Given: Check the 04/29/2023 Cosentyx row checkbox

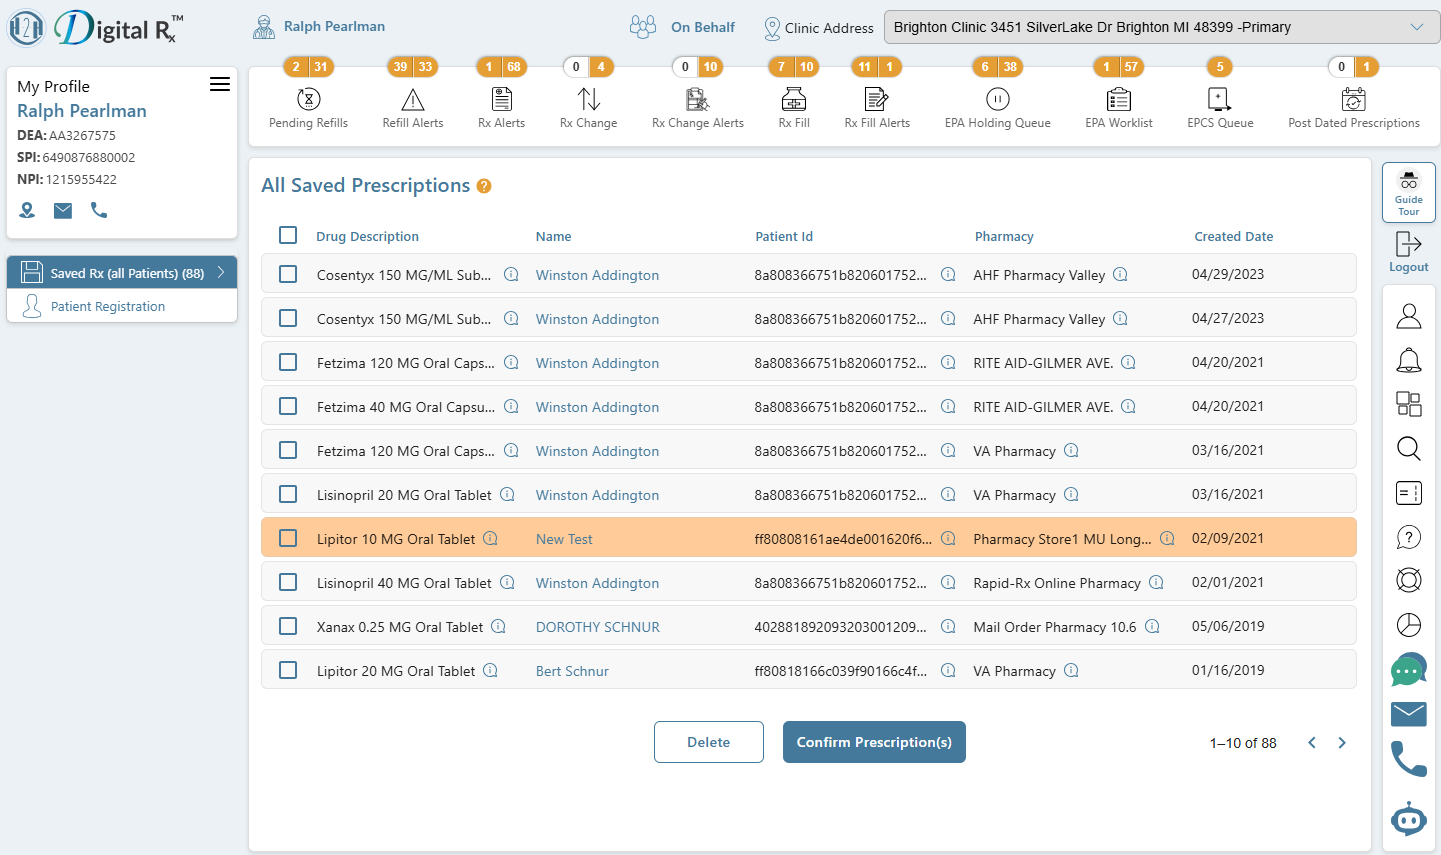Looking at the screenshot, I should point(288,274).
